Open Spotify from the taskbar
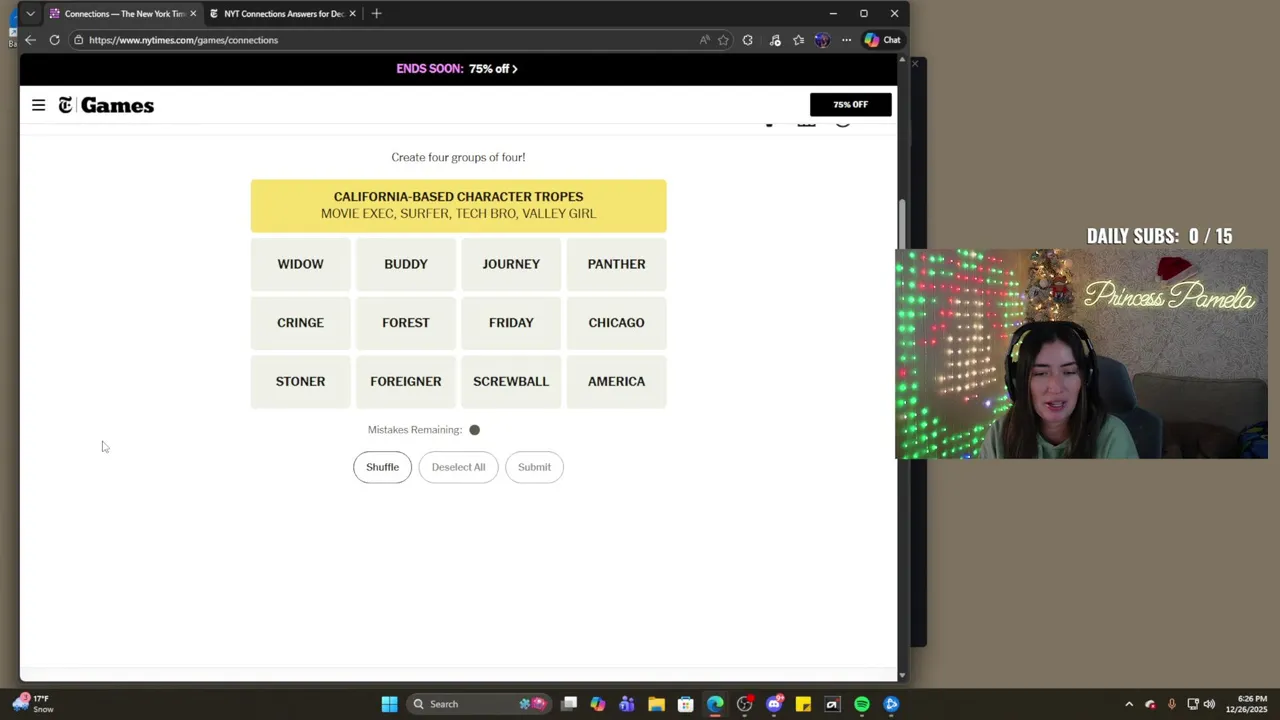 tap(862, 704)
